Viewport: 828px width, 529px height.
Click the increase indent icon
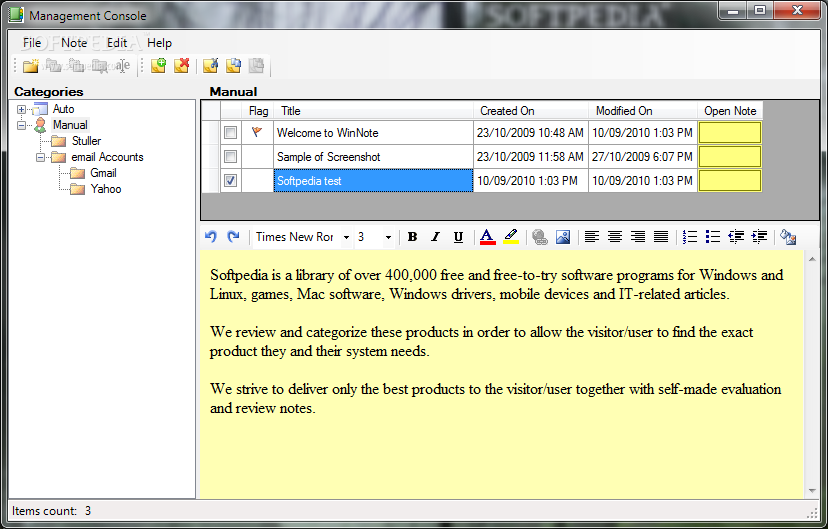[759, 237]
